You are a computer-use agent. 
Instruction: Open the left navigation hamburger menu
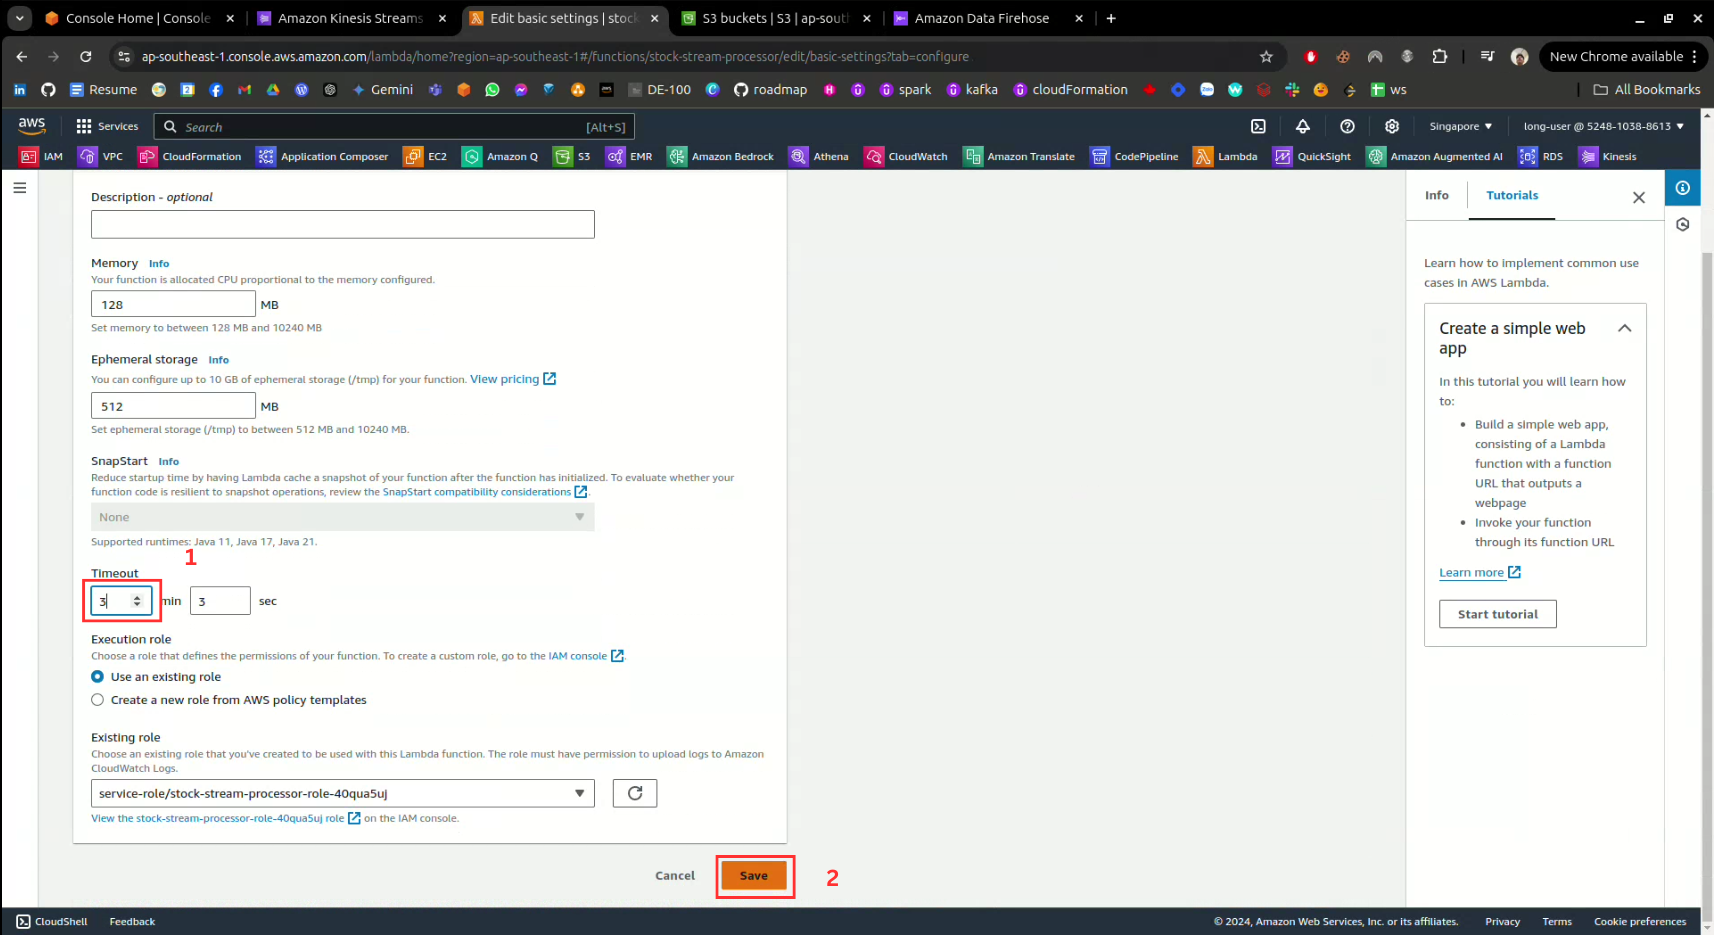pos(19,188)
